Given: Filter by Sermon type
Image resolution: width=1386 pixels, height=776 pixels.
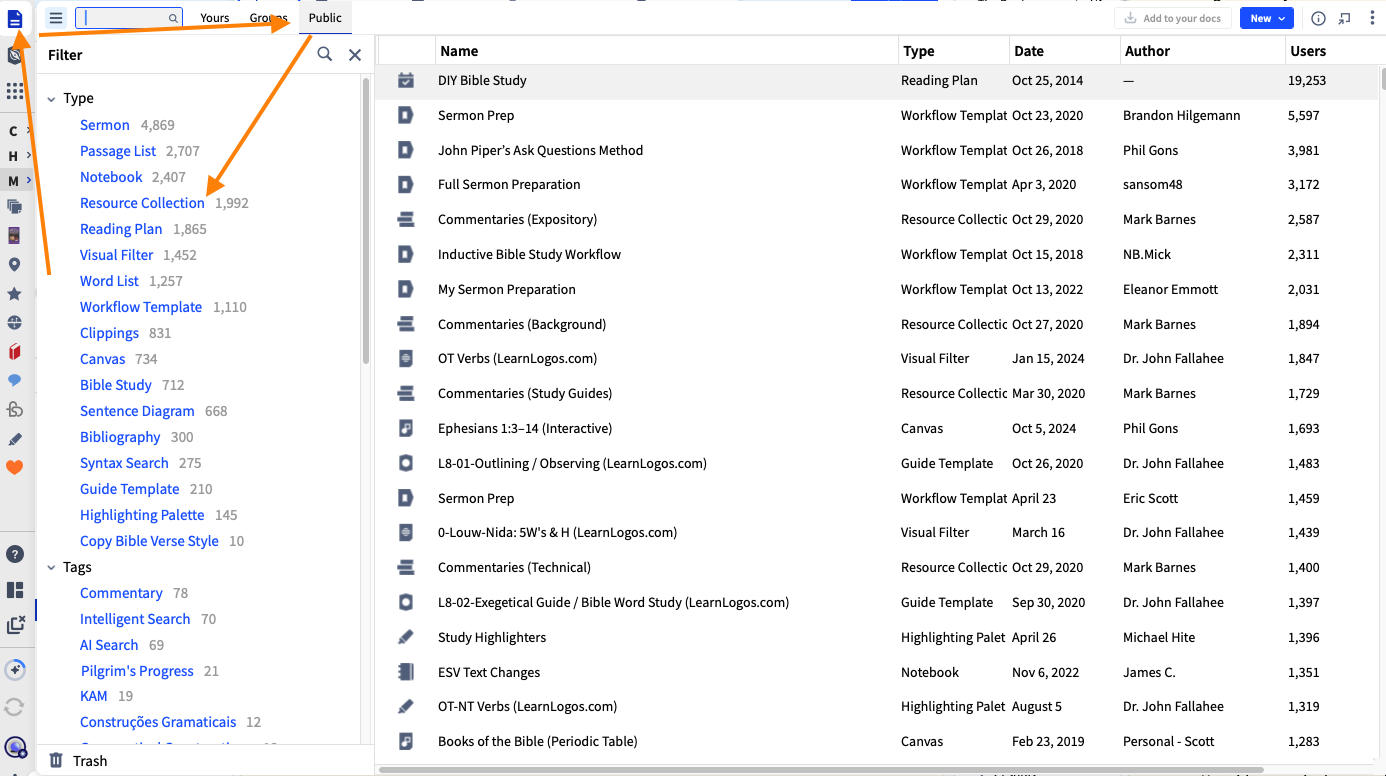Looking at the screenshot, I should tap(105, 125).
